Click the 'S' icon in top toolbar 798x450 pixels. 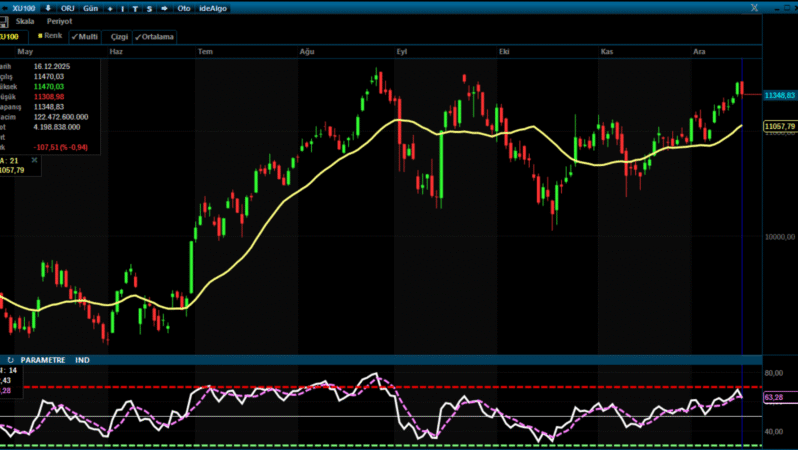coord(149,7)
